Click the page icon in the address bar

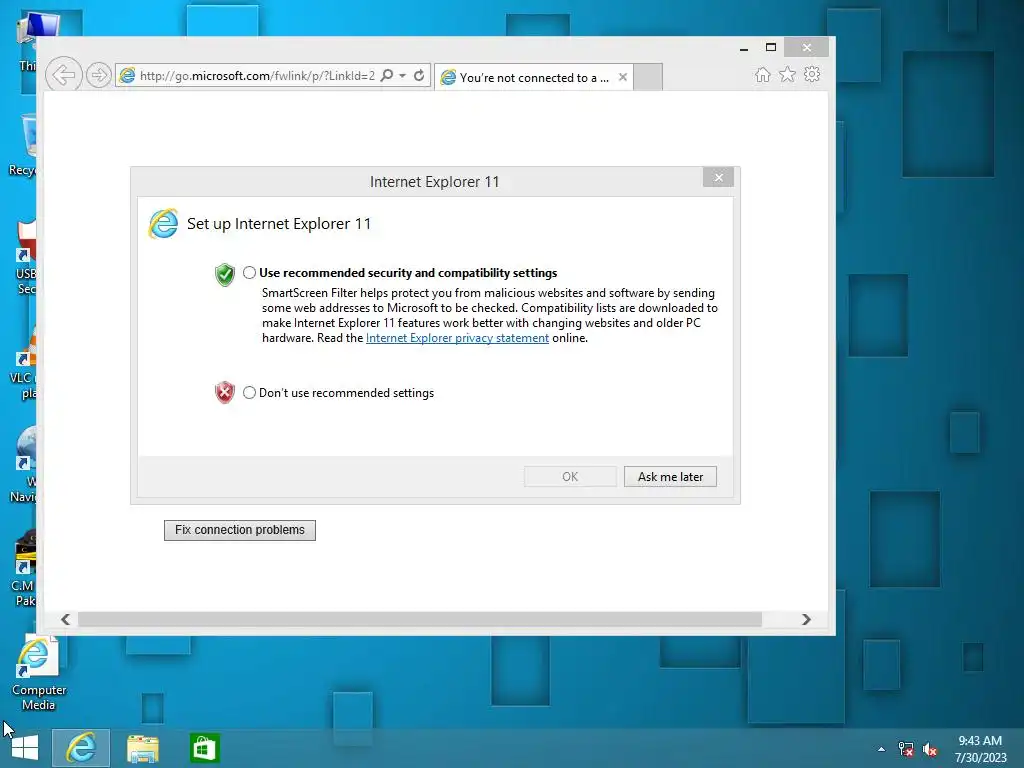coord(127,76)
